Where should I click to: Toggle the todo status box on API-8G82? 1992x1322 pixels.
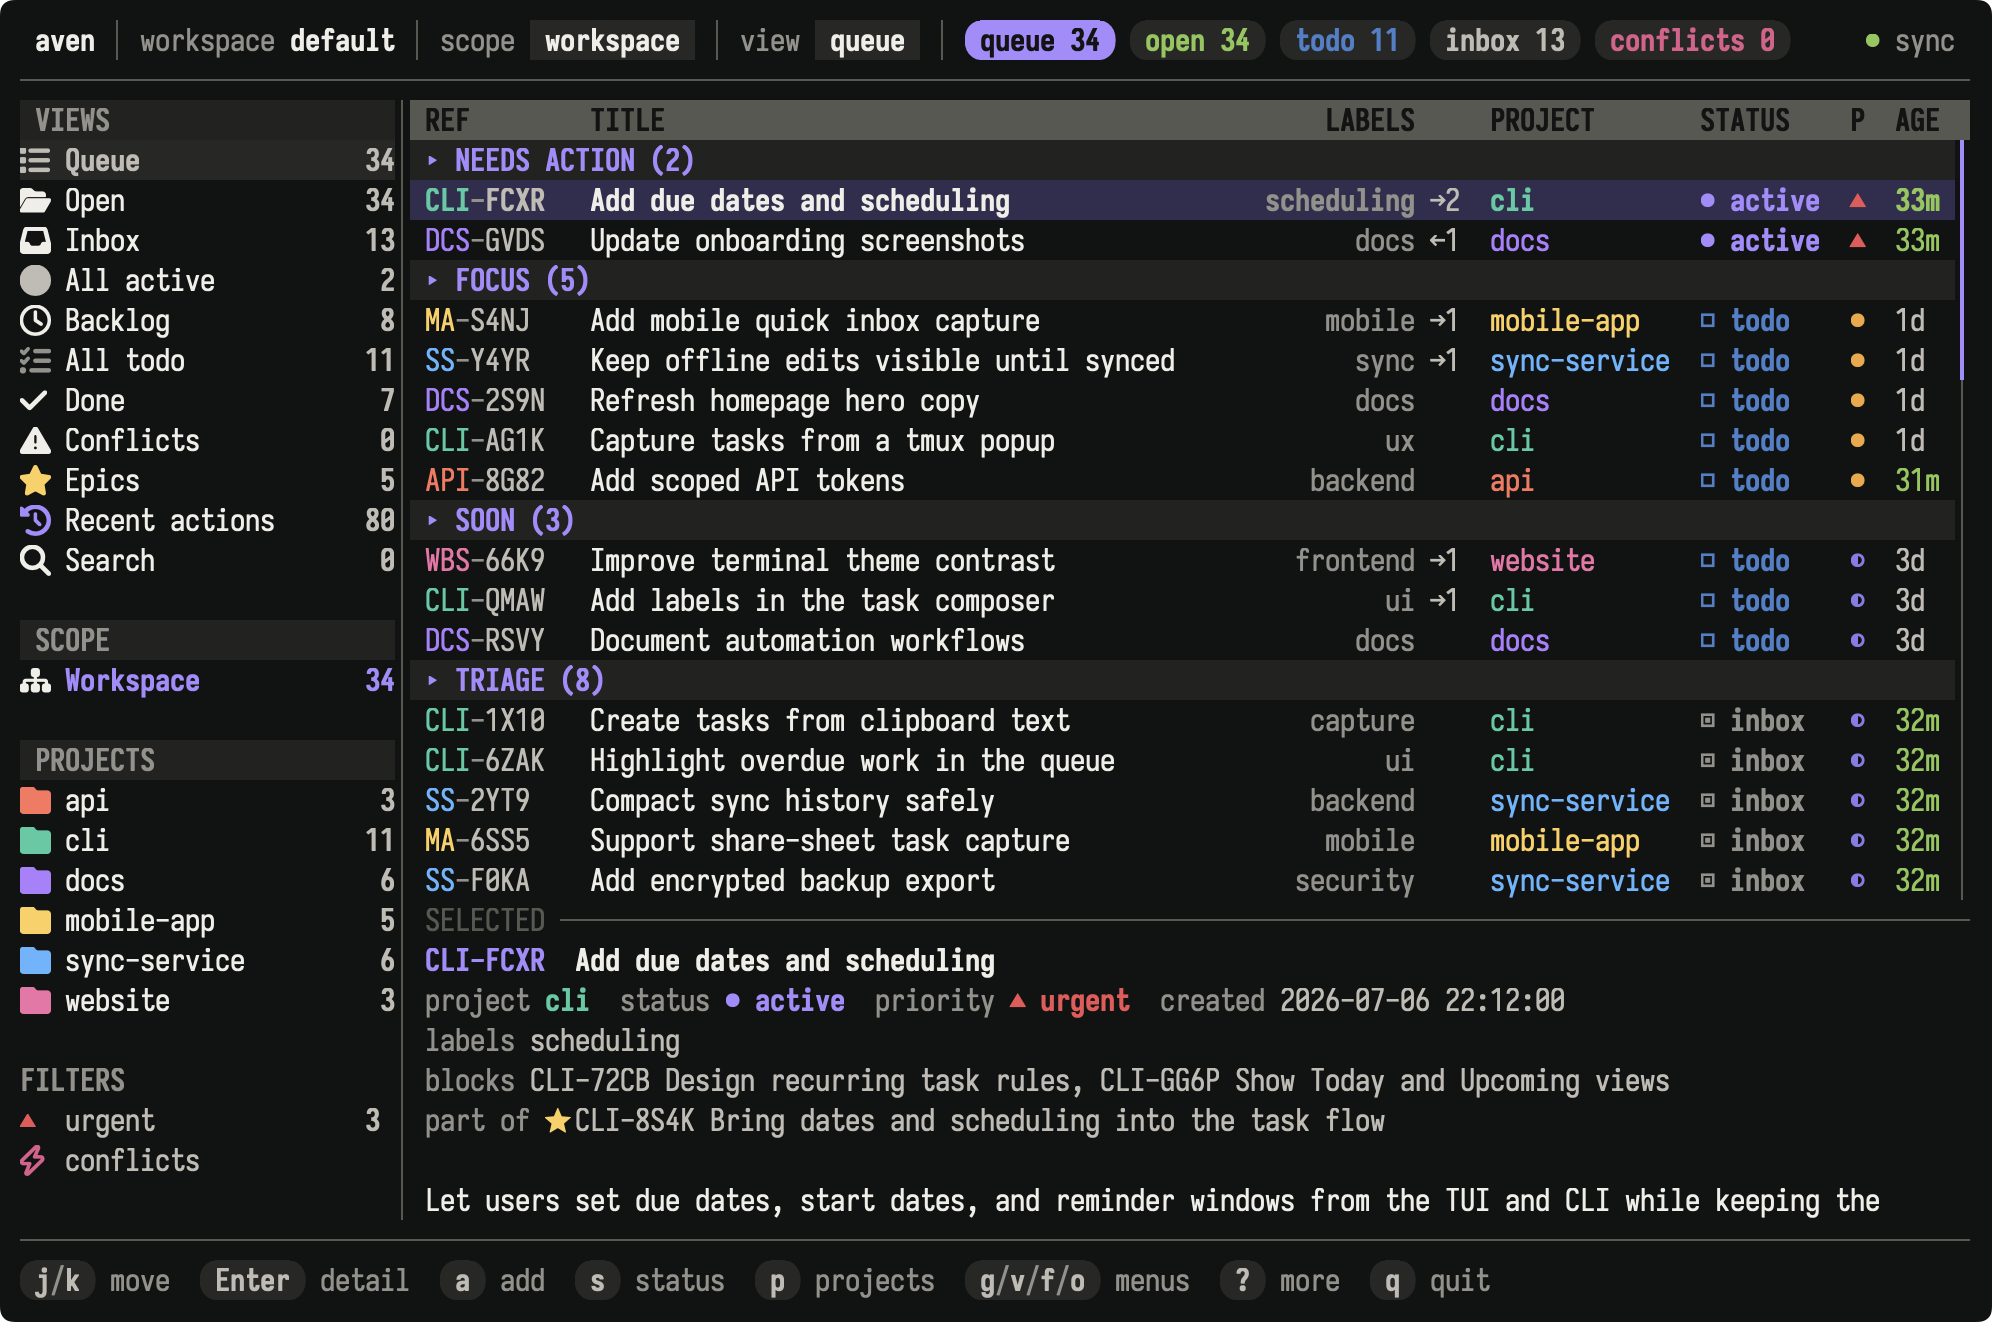(x=1708, y=480)
